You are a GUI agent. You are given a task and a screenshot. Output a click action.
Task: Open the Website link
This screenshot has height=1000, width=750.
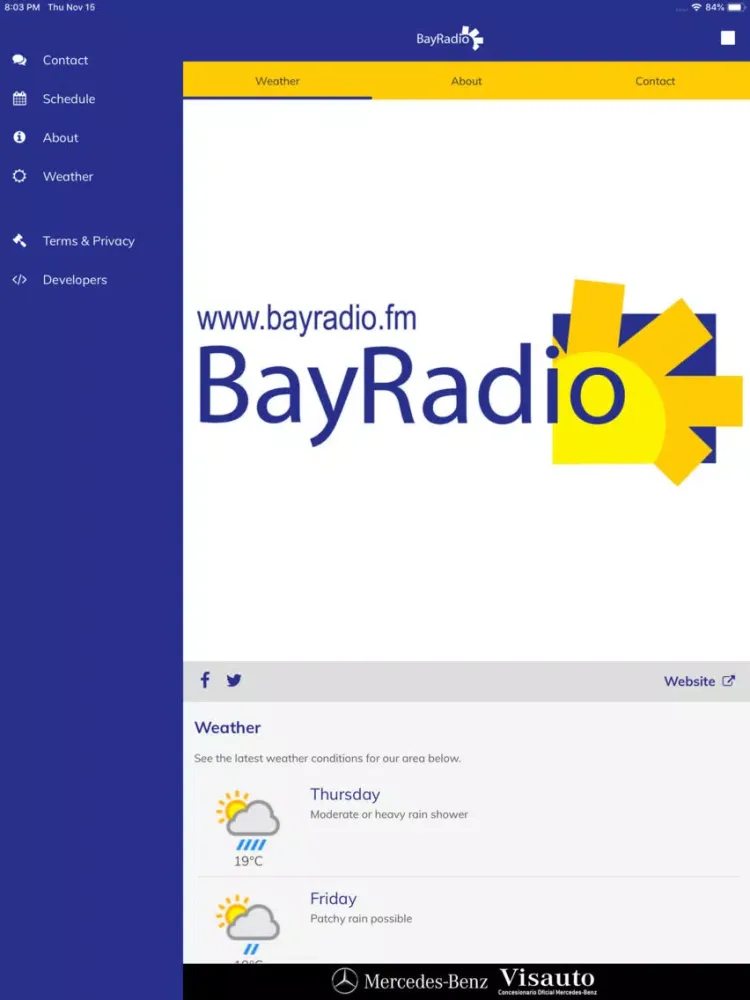[699, 680]
